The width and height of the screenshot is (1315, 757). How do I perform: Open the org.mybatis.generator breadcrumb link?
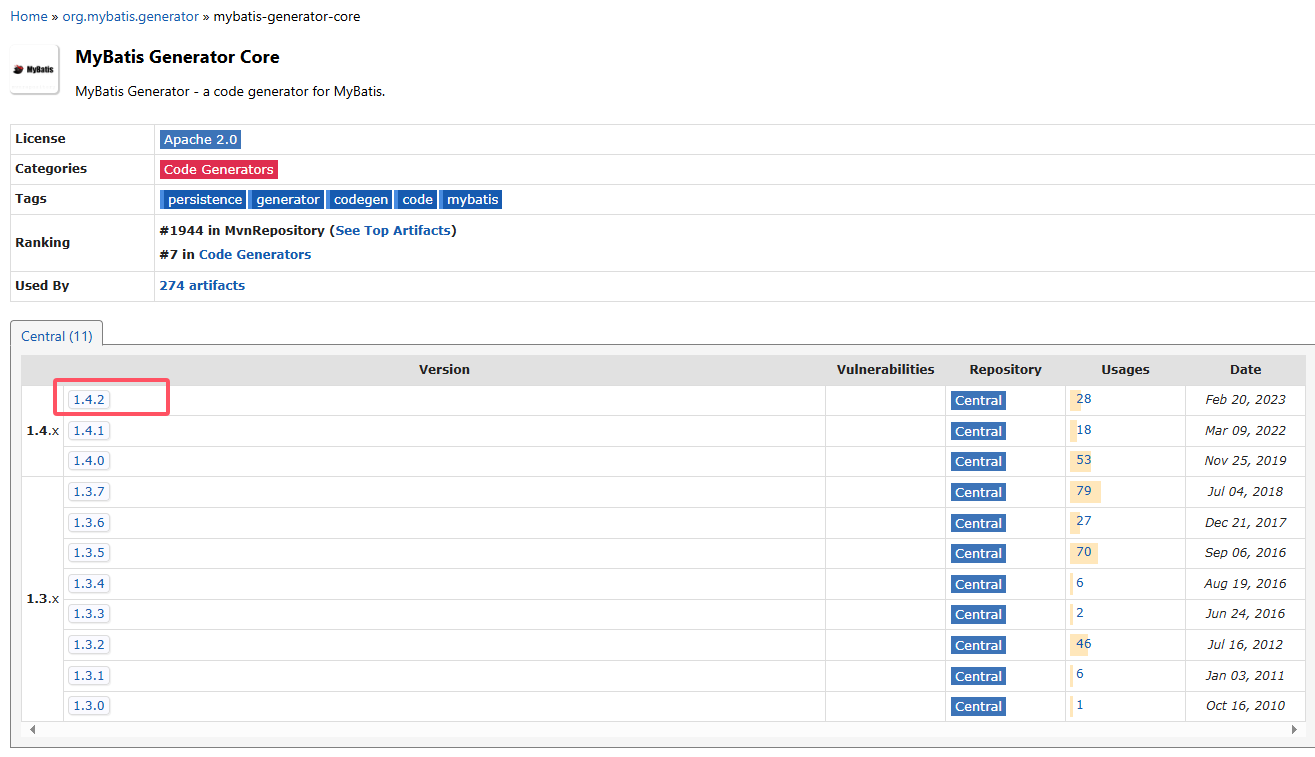[x=130, y=16]
